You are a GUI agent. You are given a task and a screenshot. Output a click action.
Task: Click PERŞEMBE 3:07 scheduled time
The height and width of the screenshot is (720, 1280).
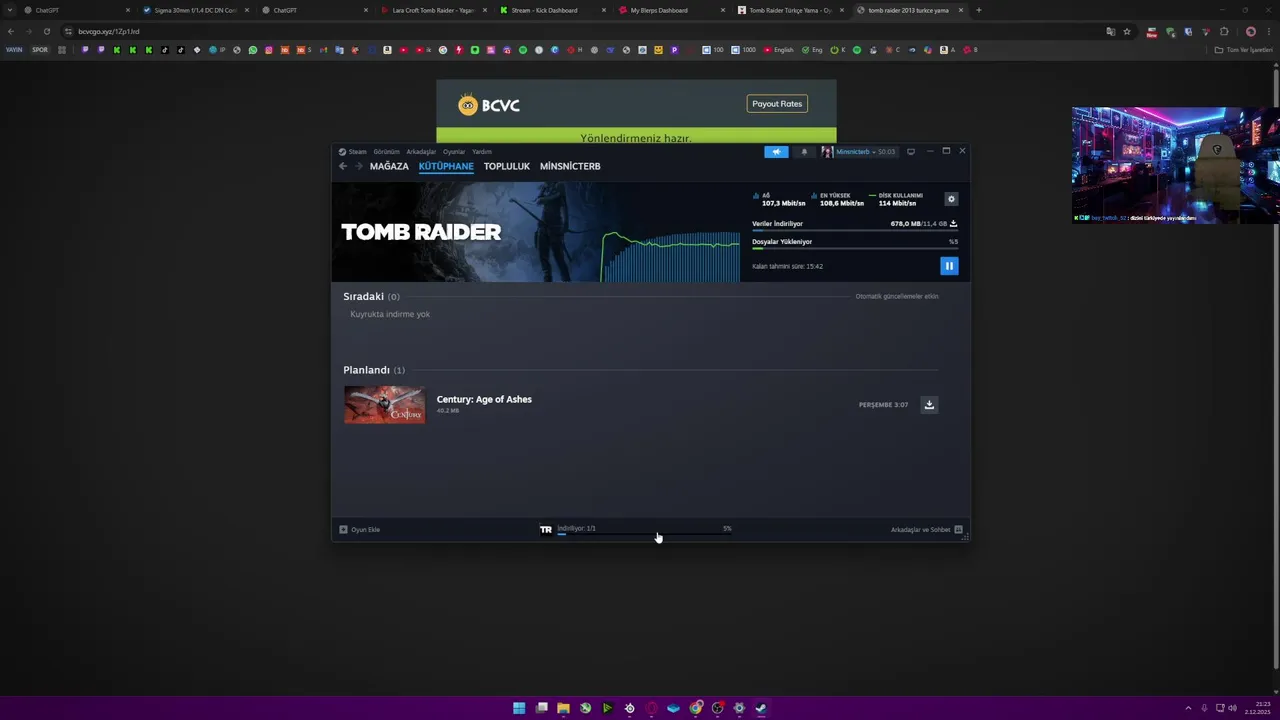883,405
